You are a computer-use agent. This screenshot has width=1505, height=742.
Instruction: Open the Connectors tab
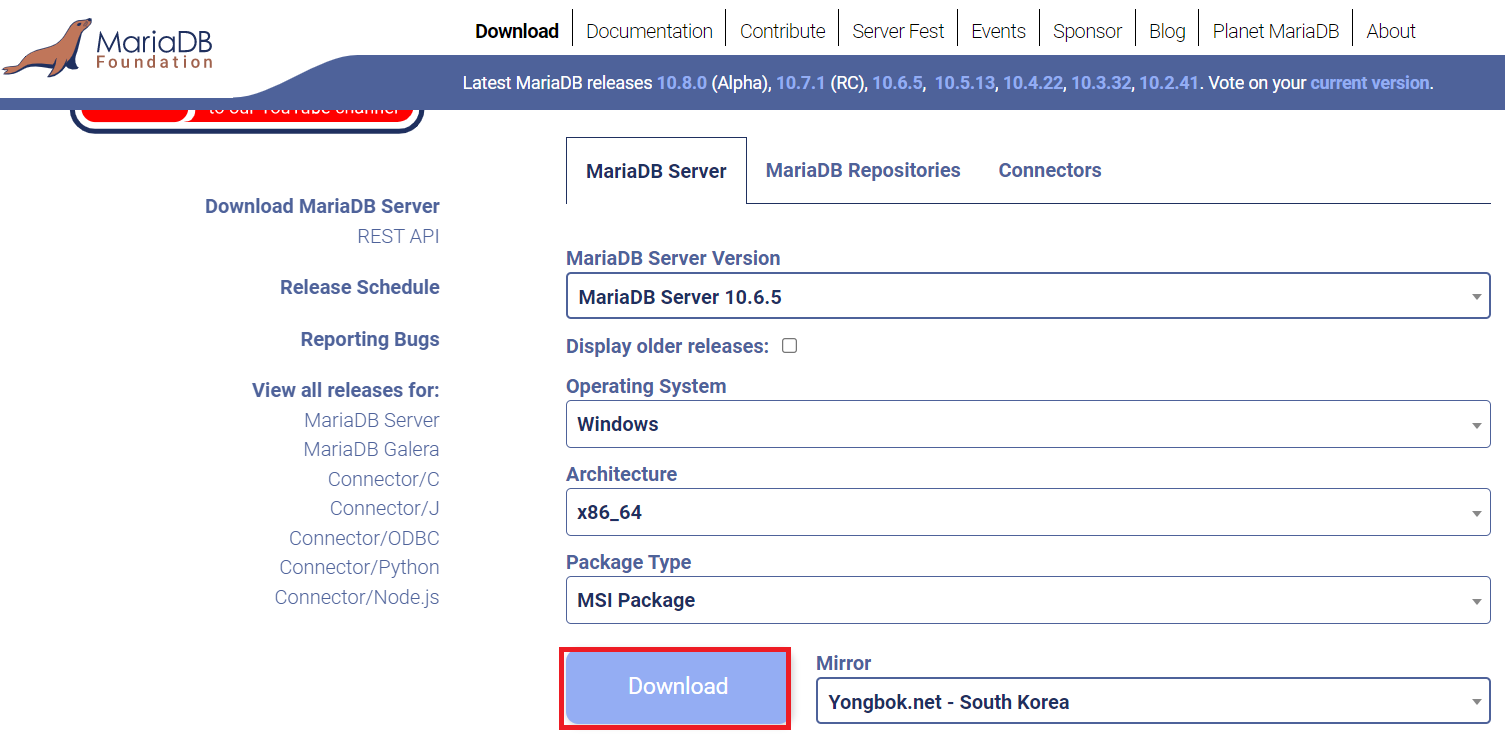coord(1050,170)
